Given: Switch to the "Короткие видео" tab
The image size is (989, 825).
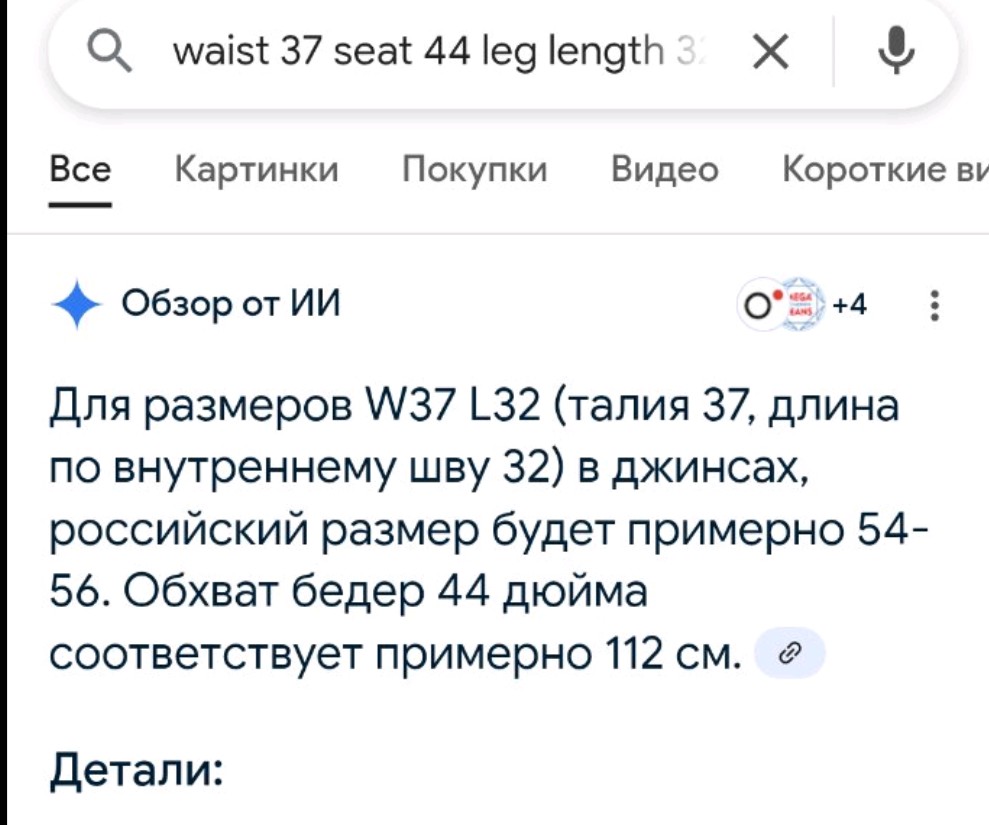Looking at the screenshot, I should [882, 171].
